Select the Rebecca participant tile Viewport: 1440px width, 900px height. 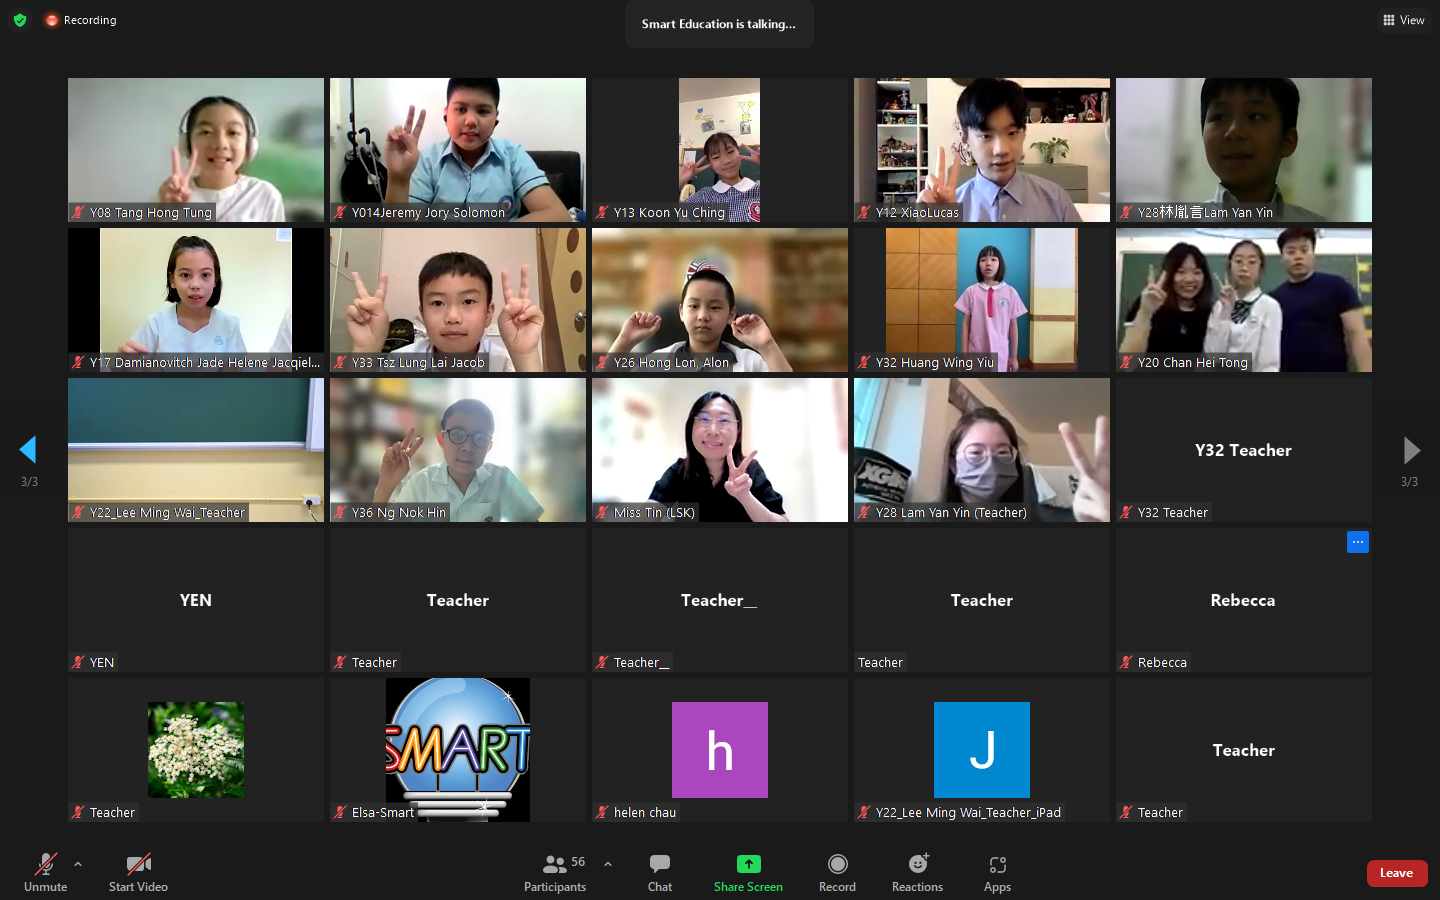1244,600
